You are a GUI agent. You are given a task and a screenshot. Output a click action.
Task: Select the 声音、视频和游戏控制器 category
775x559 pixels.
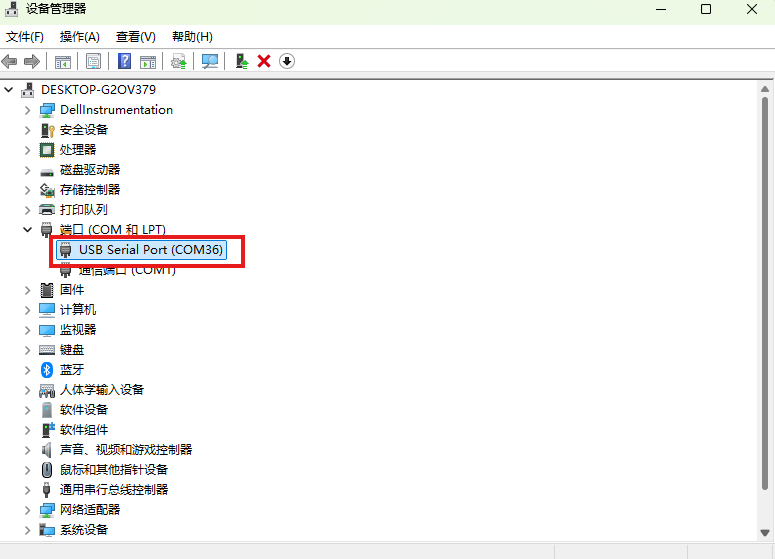[126, 449]
